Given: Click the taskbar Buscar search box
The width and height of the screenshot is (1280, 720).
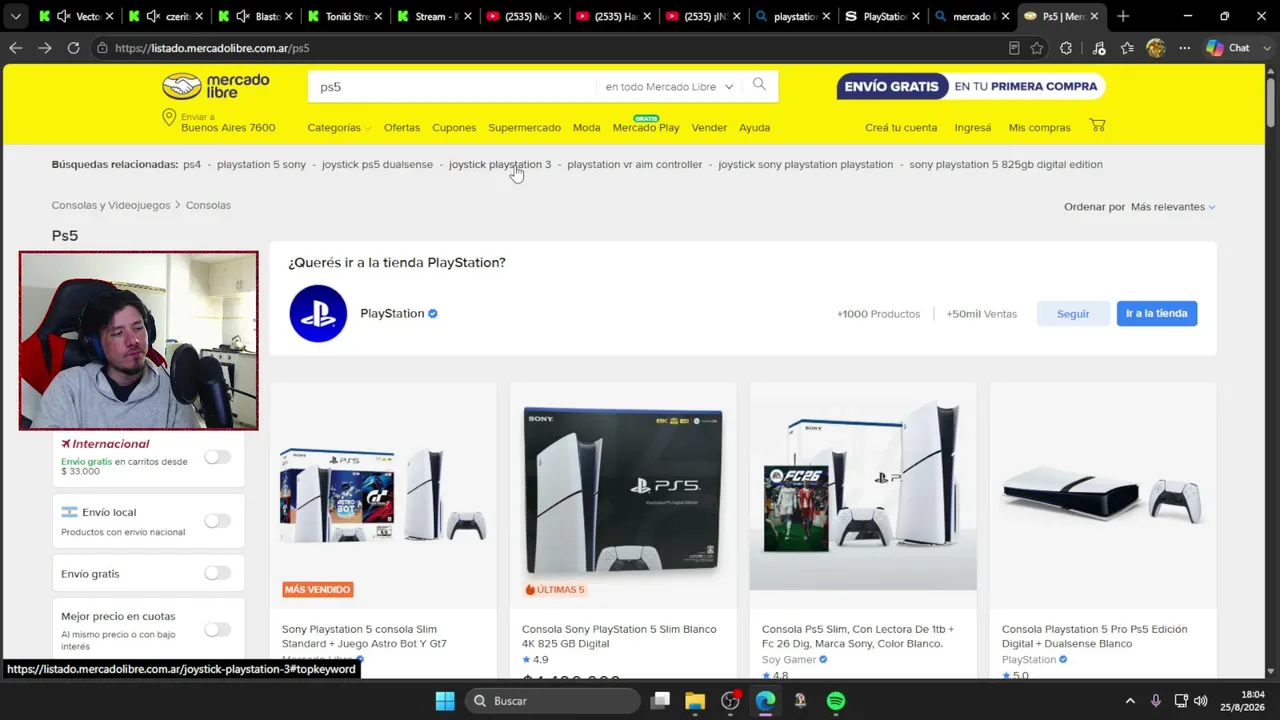Looking at the screenshot, I should [x=553, y=701].
